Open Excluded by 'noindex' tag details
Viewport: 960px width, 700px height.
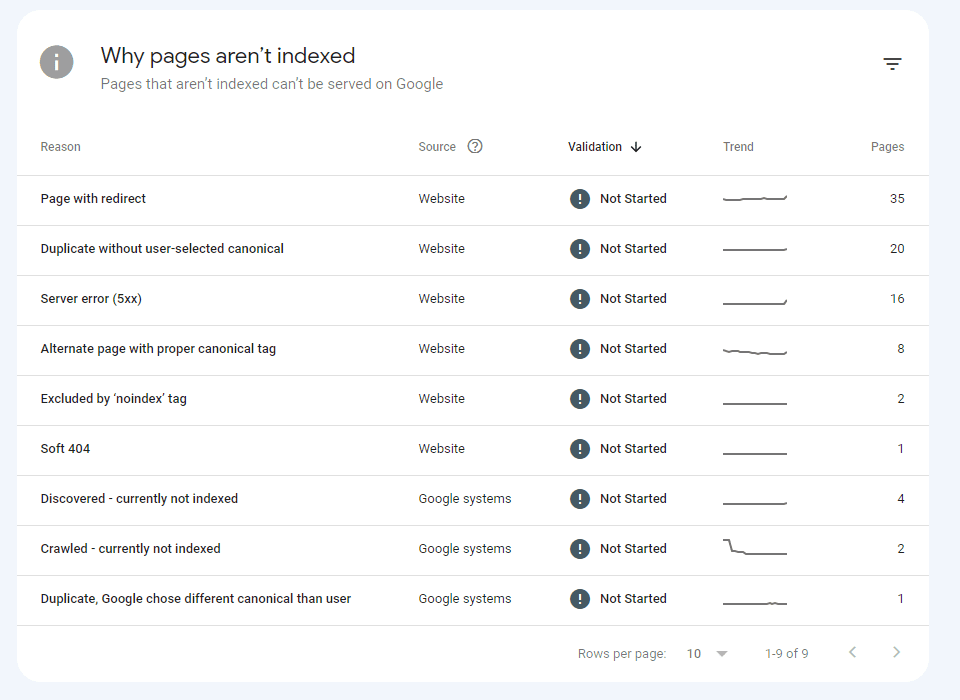(473, 400)
